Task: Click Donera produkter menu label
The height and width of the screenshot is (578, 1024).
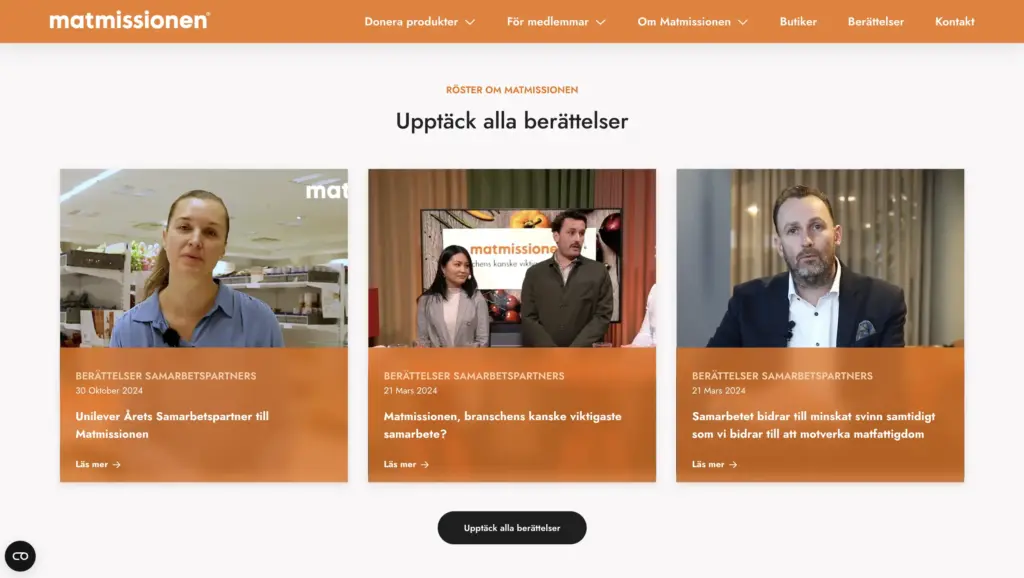Action: pyautogui.click(x=411, y=22)
